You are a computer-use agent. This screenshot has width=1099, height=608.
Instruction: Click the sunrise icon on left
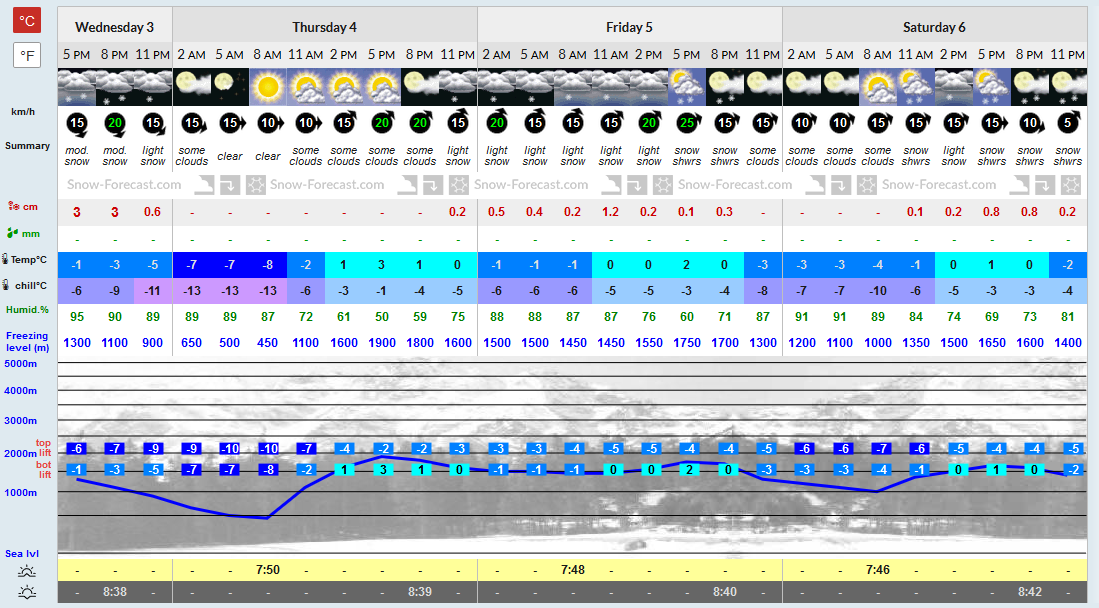(27, 570)
